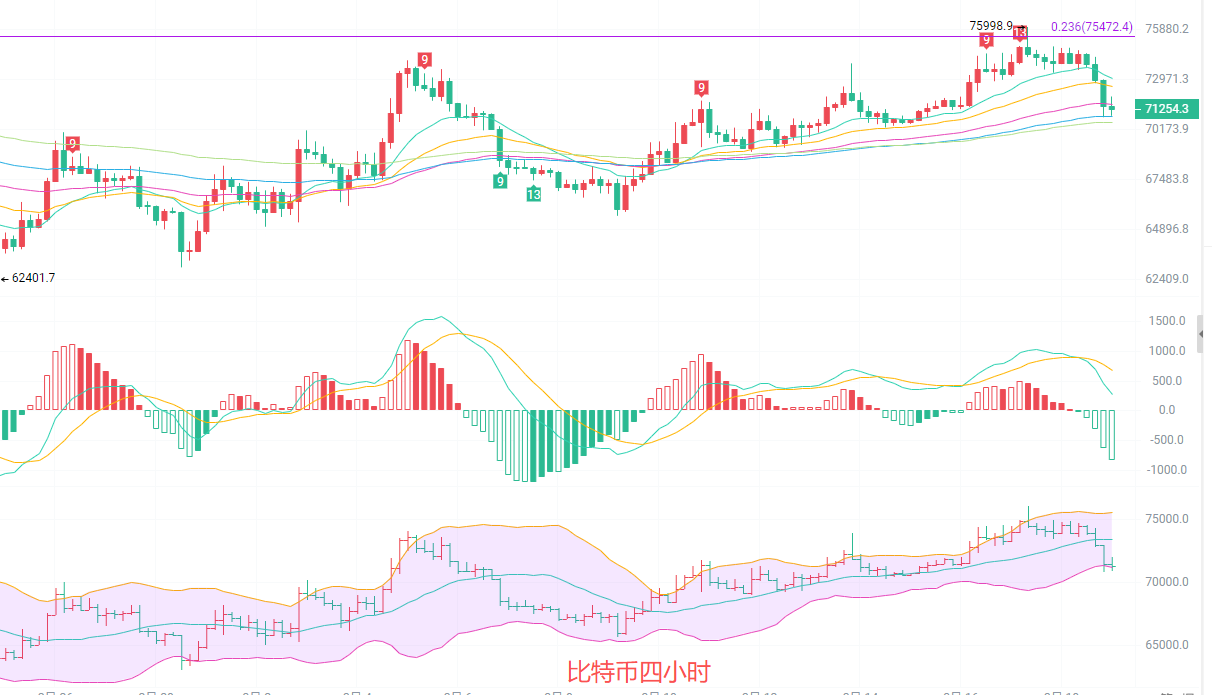Click the 62409.0 price axis label
The width and height of the screenshot is (1212, 695).
(1167, 279)
